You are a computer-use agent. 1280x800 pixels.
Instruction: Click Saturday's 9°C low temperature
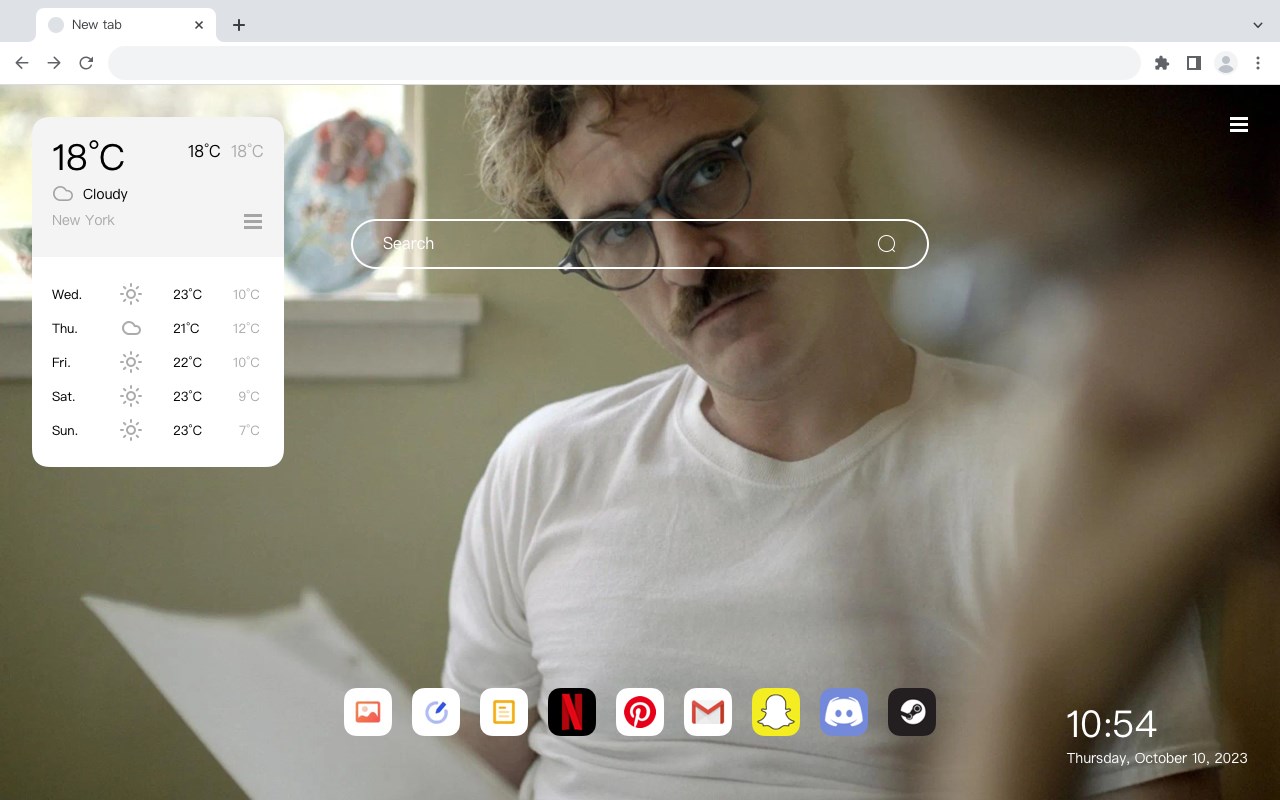249,396
